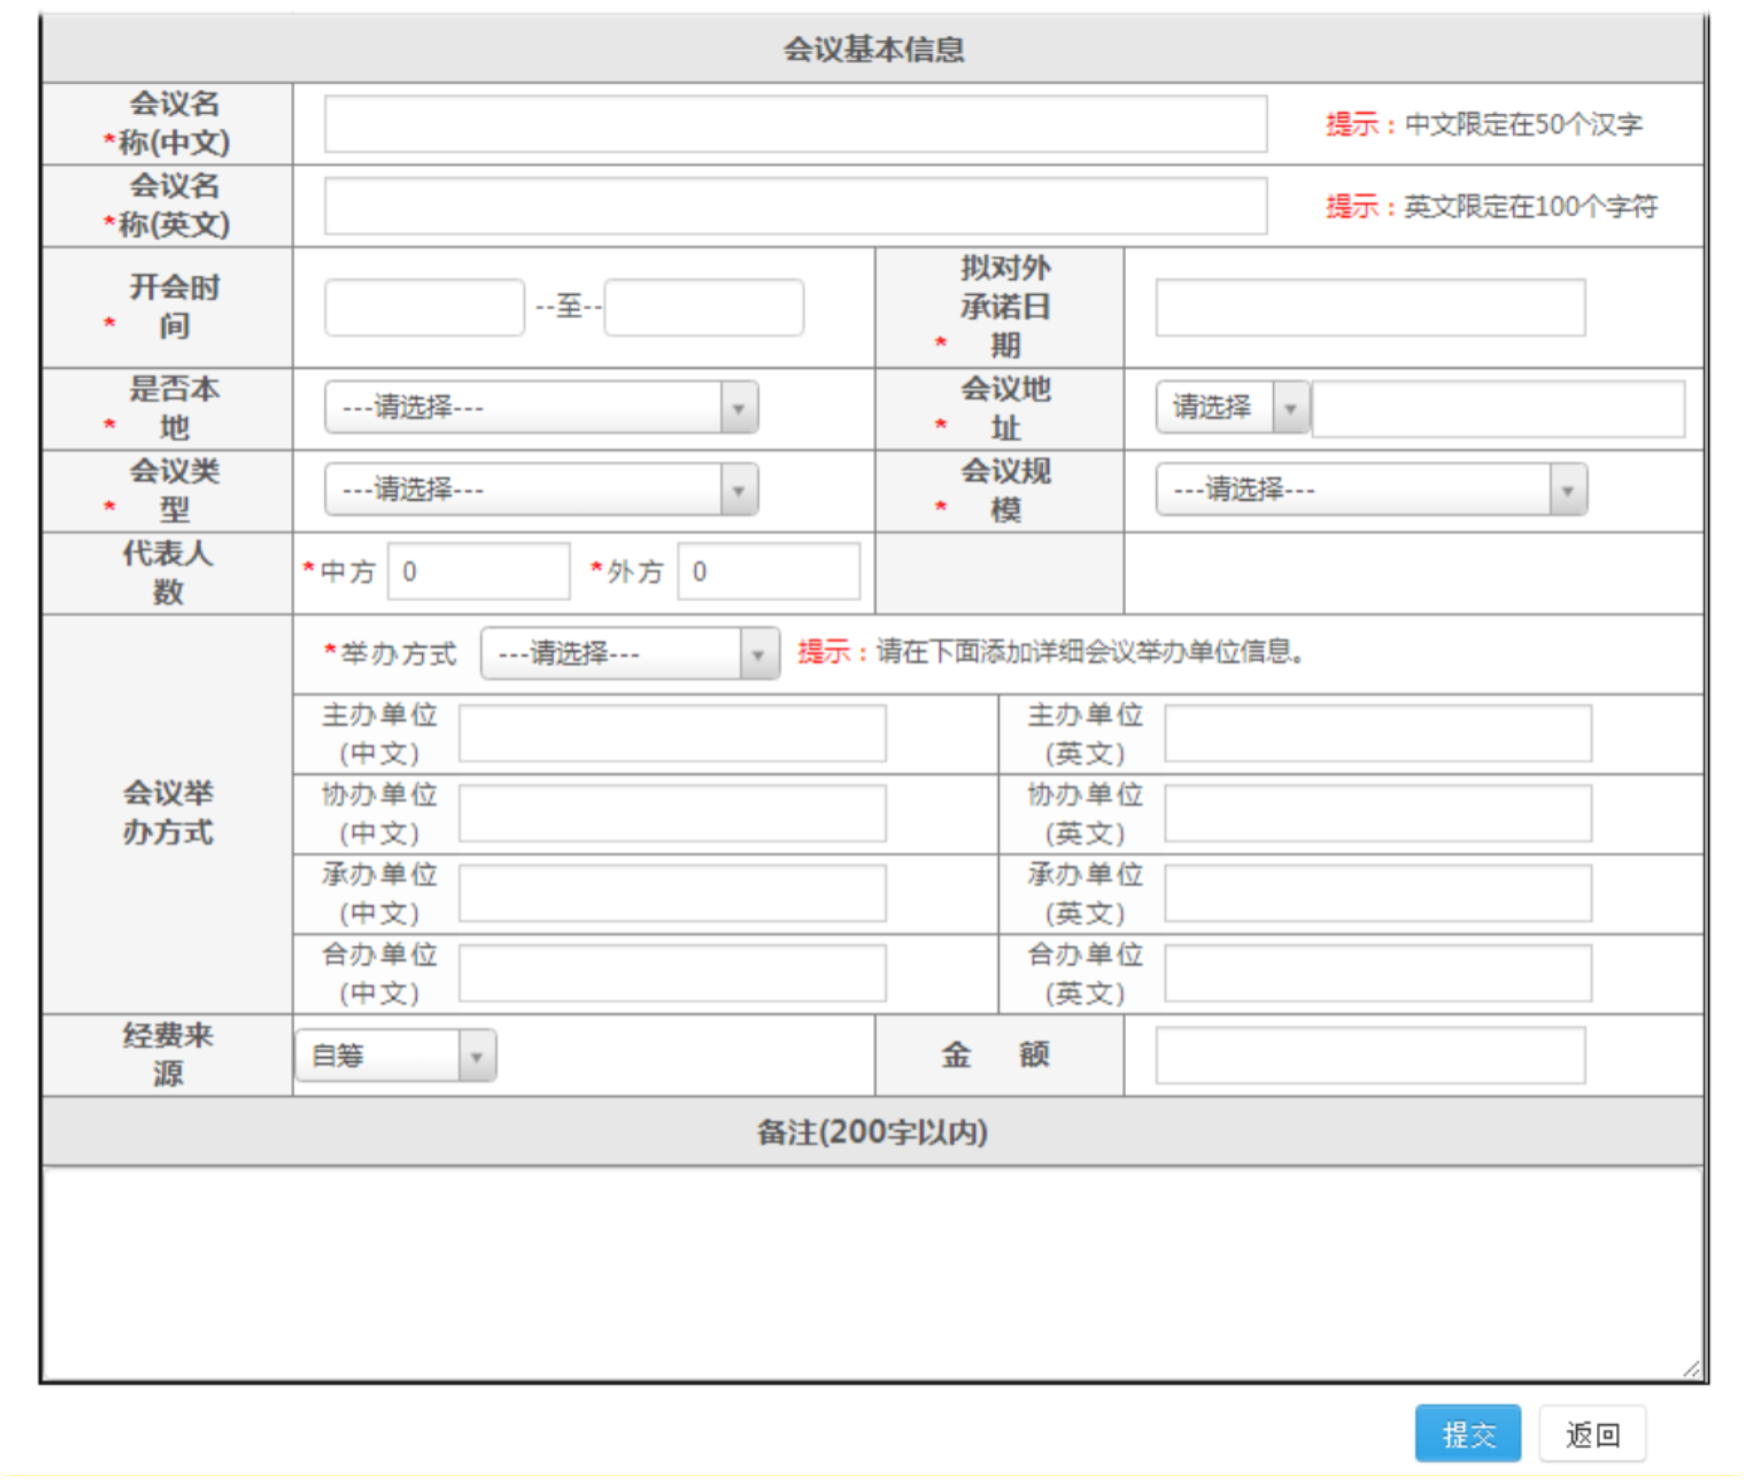This screenshot has height=1482, width=1744.
Task: Click the 协办单位(英文) input field
Action: [x=1377, y=813]
